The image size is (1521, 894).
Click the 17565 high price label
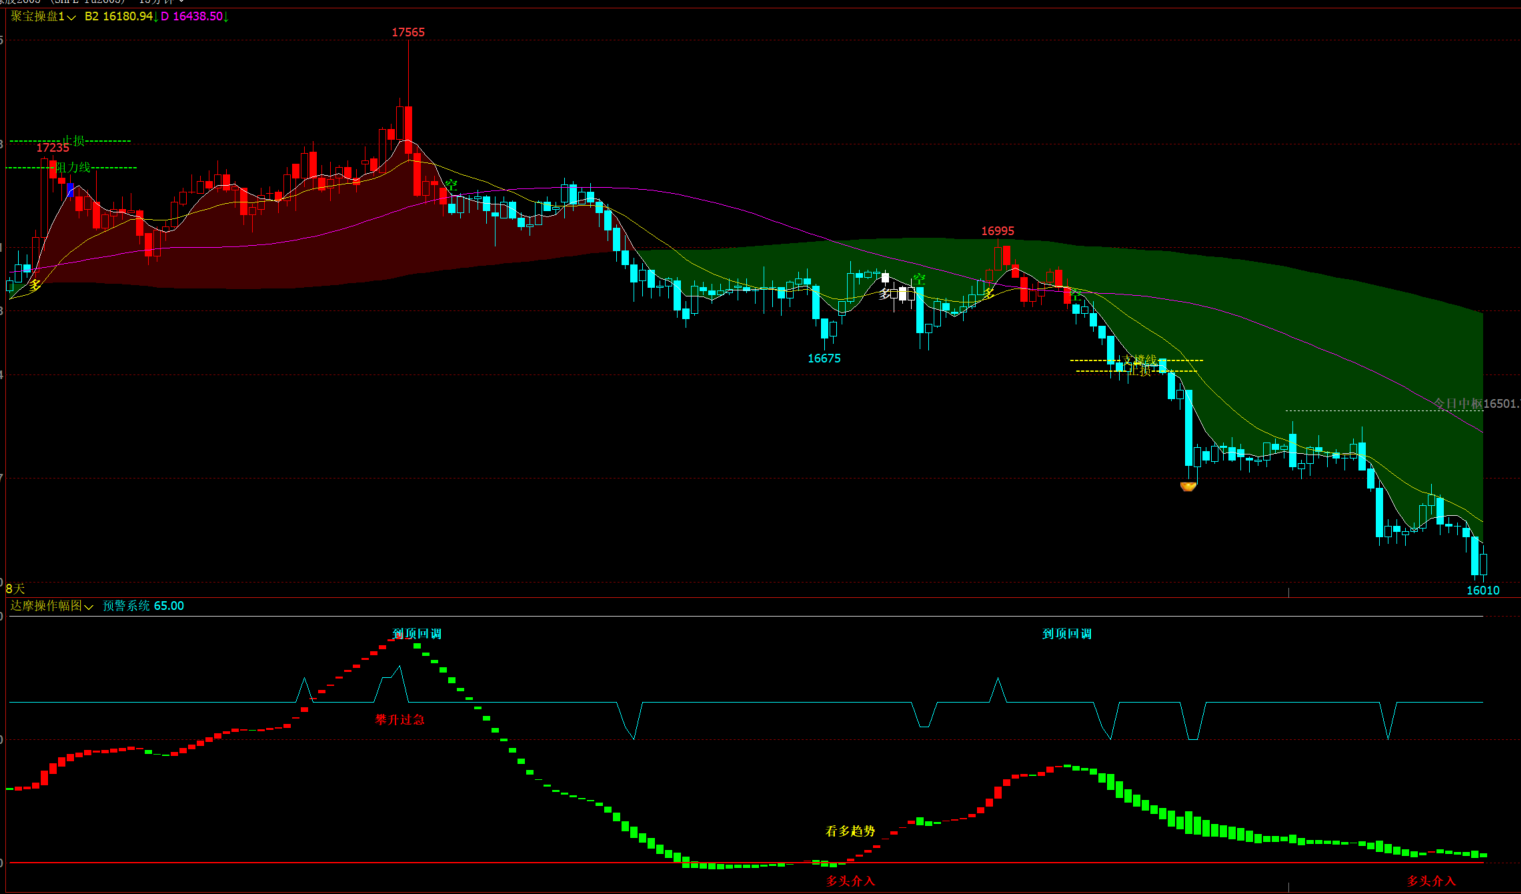pos(408,32)
